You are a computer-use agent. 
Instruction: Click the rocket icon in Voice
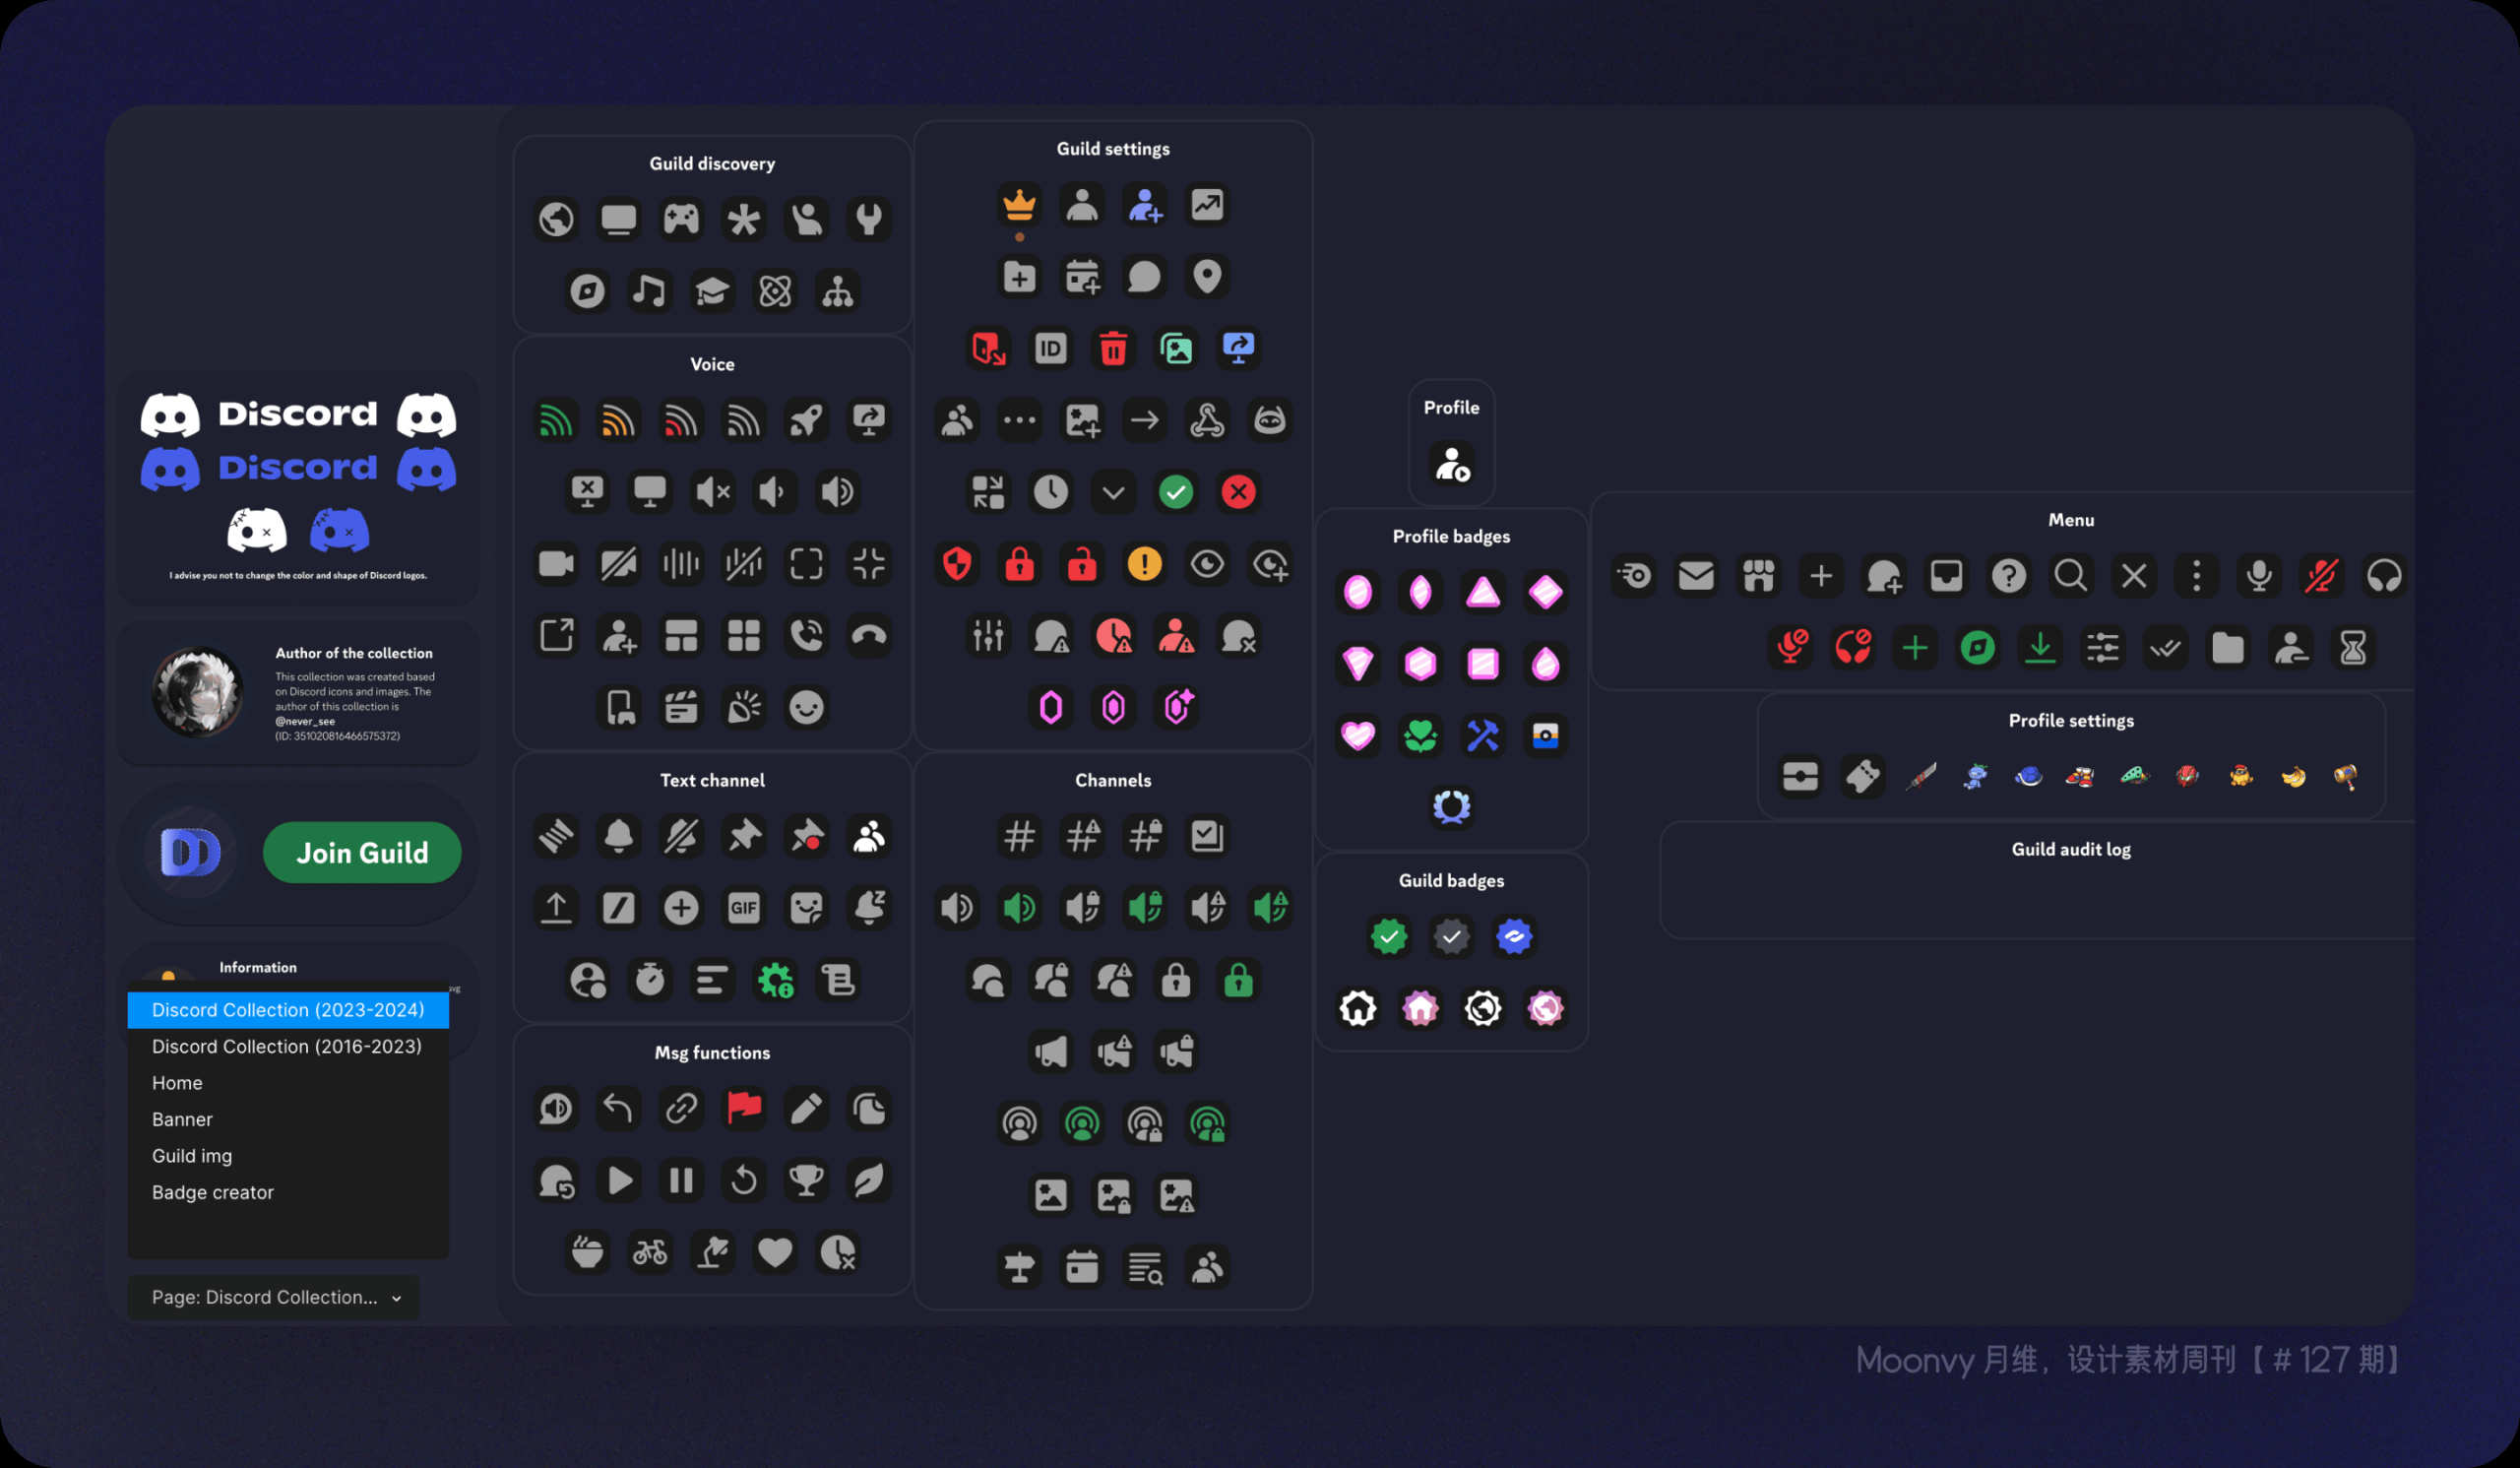pyautogui.click(x=806, y=420)
